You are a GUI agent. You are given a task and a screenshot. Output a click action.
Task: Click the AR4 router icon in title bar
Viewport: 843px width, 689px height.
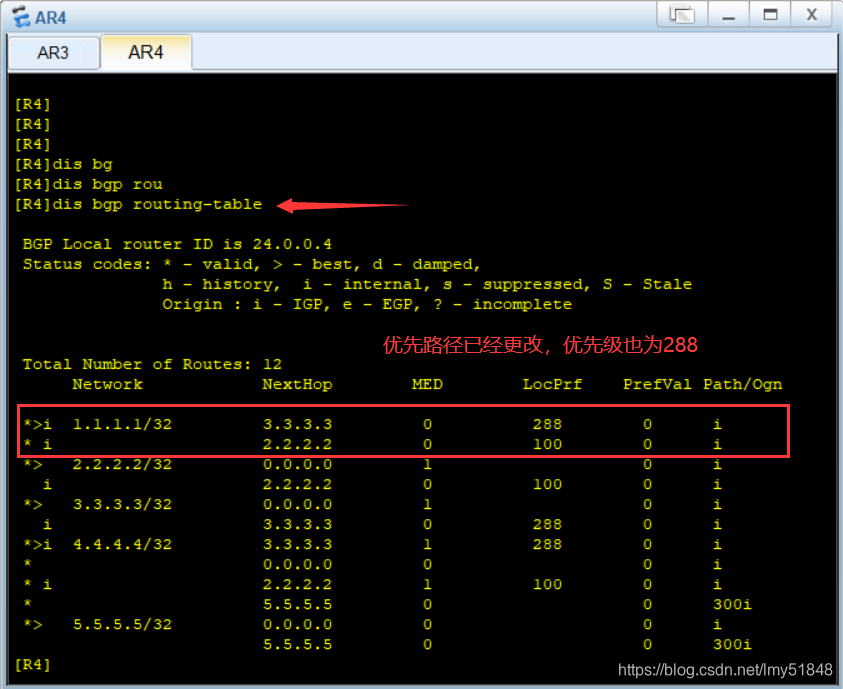tap(22, 17)
